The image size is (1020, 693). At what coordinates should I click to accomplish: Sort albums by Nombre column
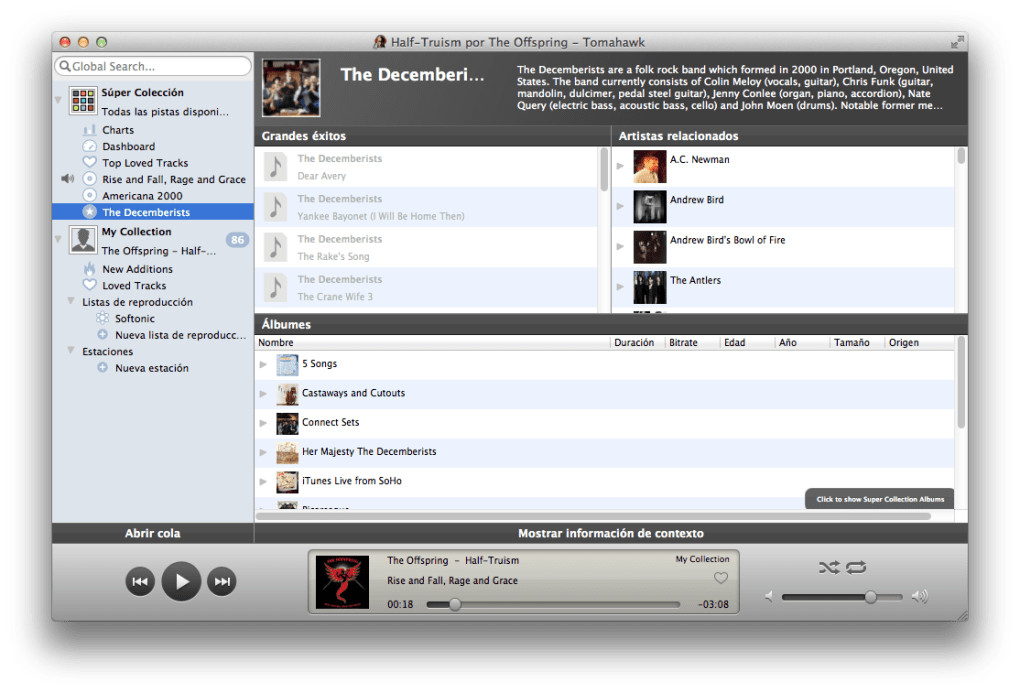click(433, 343)
